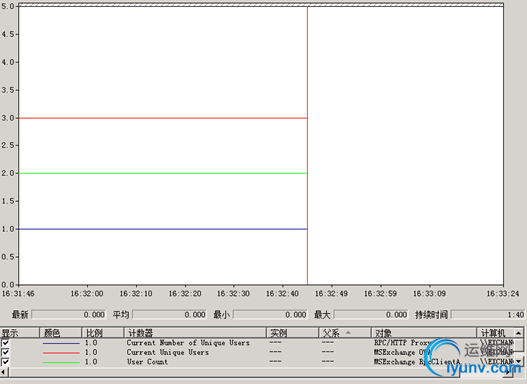Click the legend list scroll-down arrow
Screen dimensions: 527x384
point(519,361)
